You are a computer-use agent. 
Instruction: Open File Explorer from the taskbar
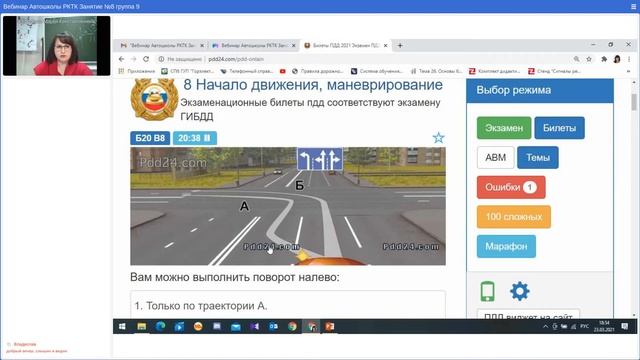tap(141, 326)
